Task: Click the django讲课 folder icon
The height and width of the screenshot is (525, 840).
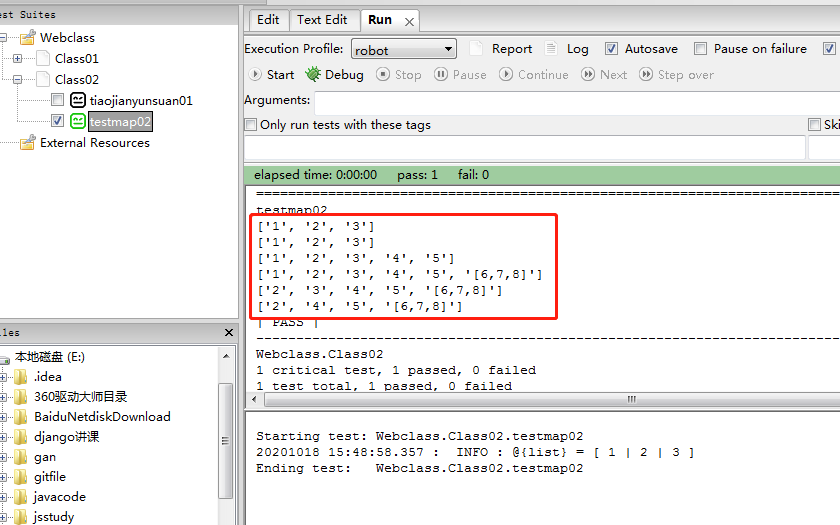Action: pos(20,437)
